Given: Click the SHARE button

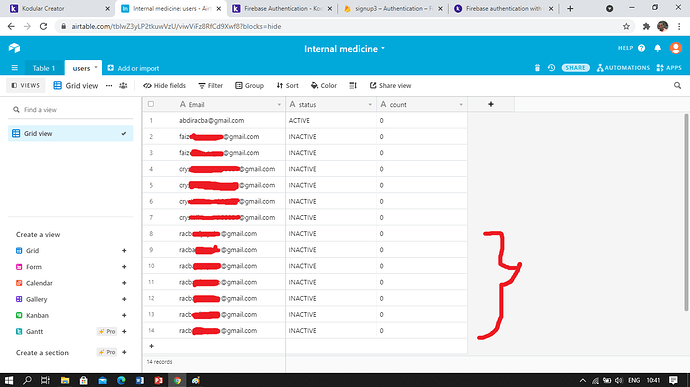Looking at the screenshot, I should 575,68.
